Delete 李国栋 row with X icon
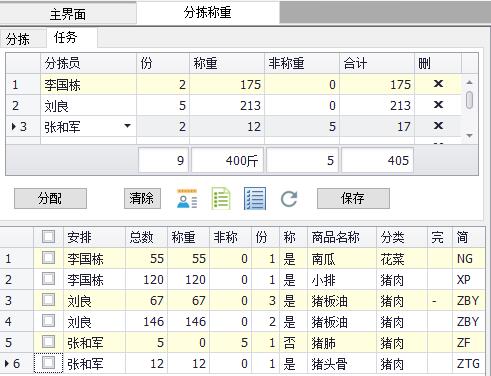 coord(438,84)
